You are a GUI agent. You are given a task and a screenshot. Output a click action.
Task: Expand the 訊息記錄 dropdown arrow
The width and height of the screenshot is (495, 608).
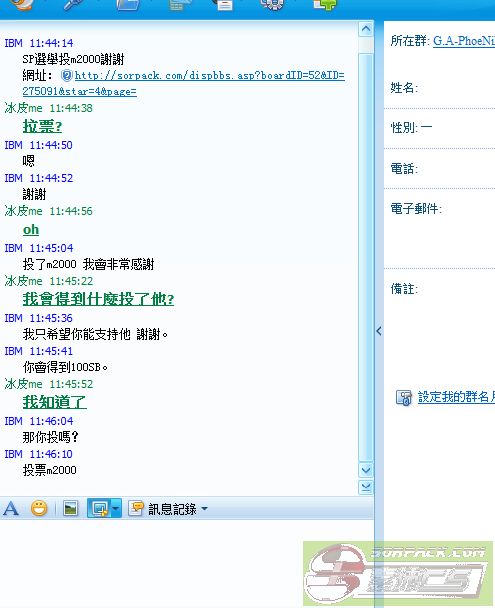point(205,508)
